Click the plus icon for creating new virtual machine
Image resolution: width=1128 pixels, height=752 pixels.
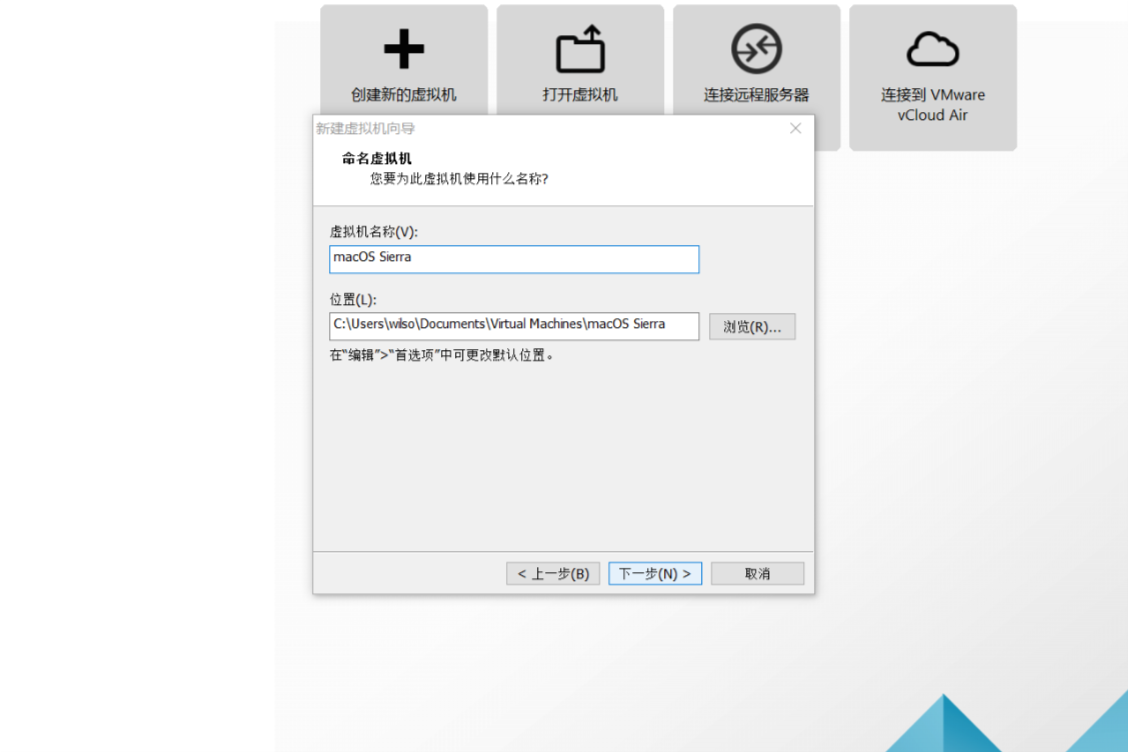pos(404,49)
